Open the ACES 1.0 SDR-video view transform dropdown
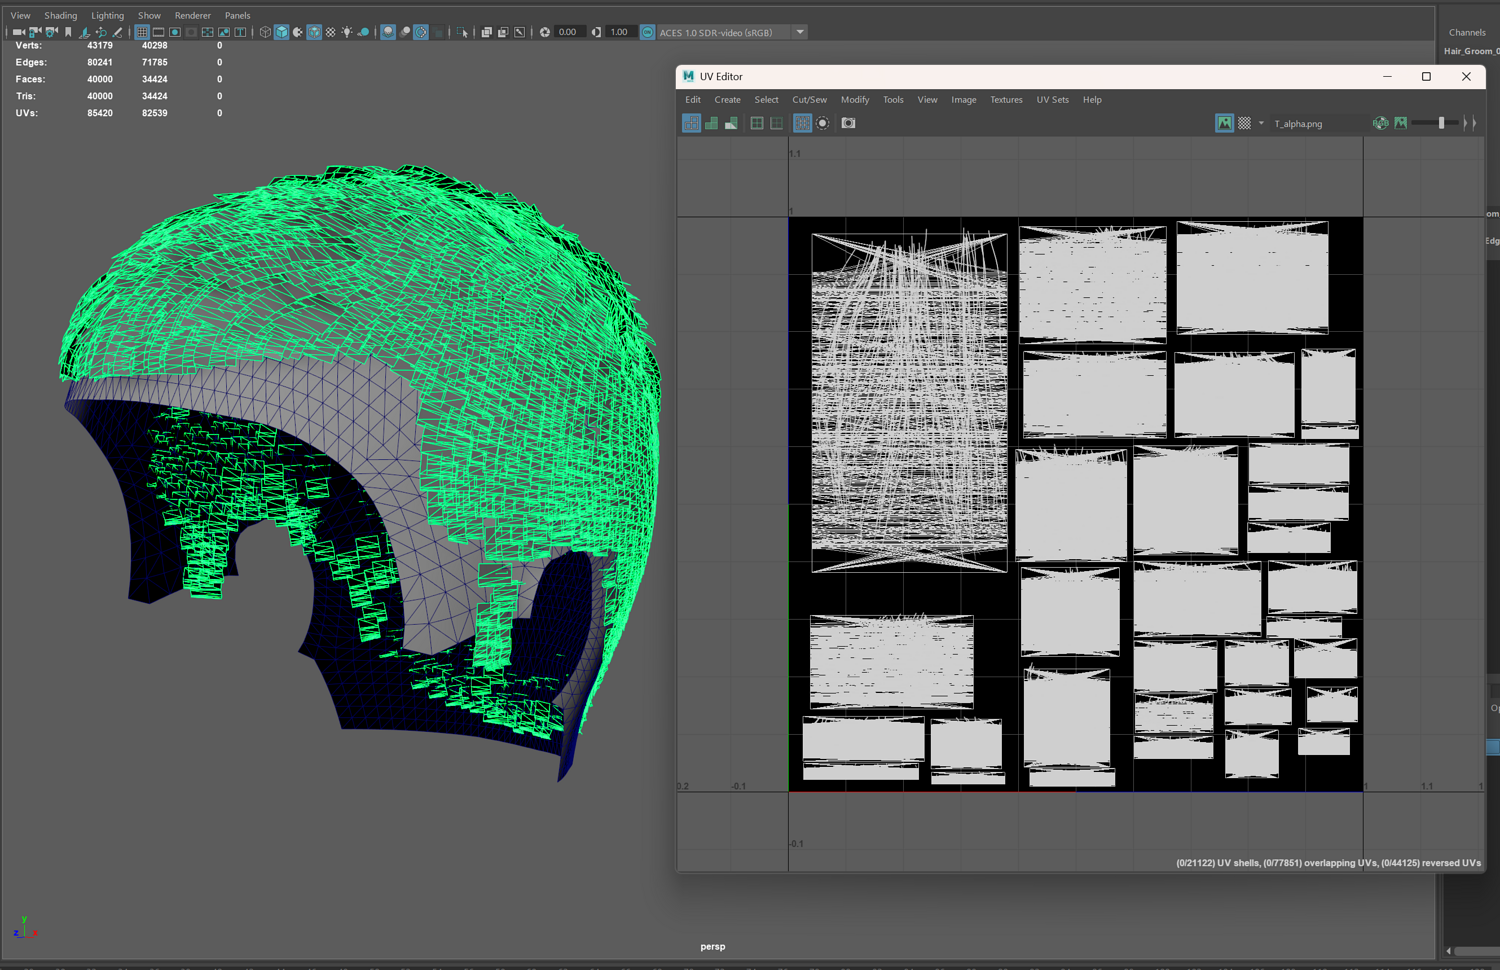 800,33
